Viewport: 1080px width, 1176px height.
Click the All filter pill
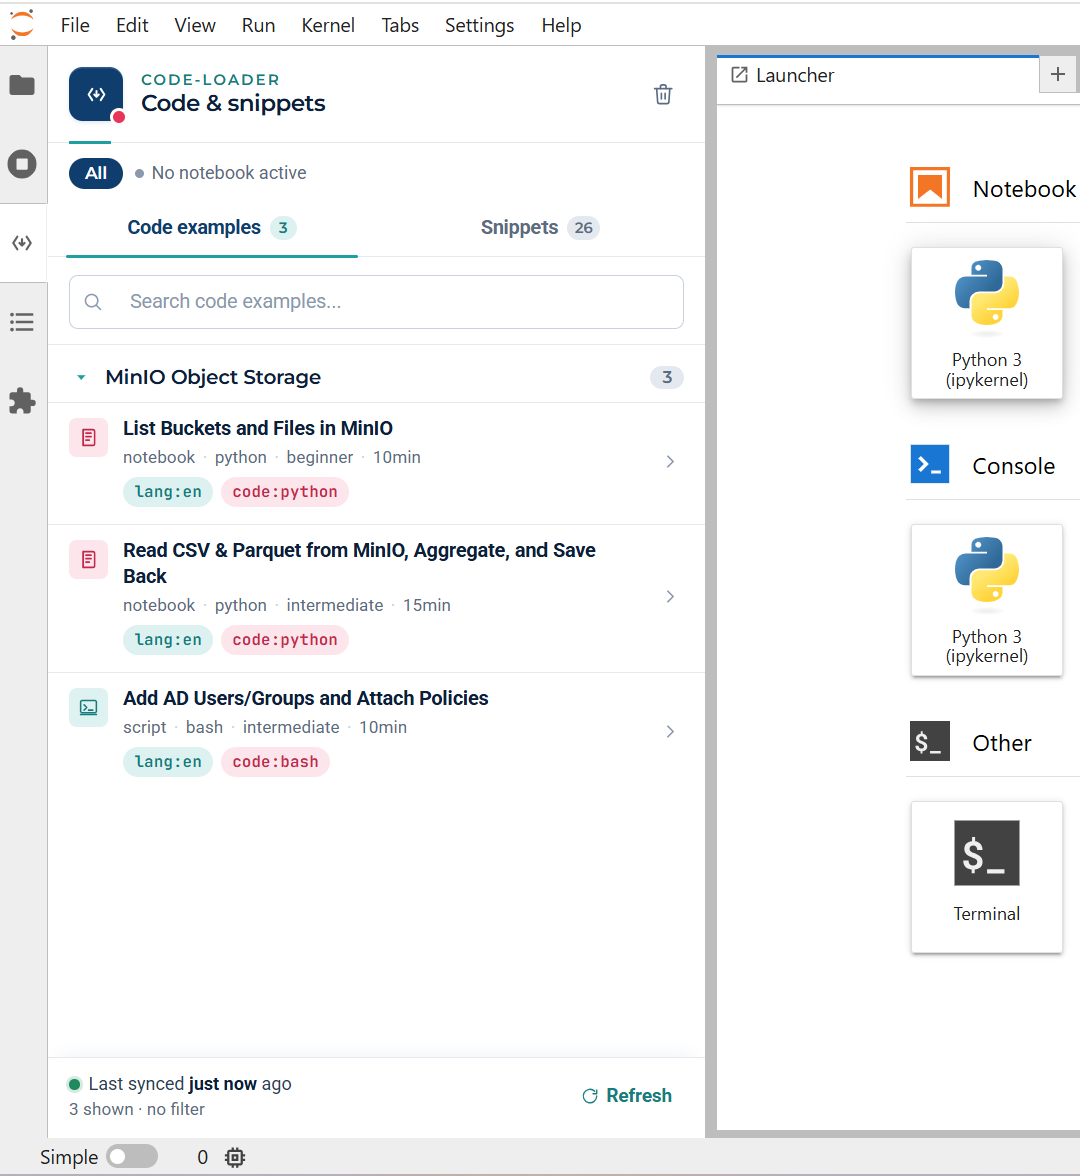click(x=96, y=173)
